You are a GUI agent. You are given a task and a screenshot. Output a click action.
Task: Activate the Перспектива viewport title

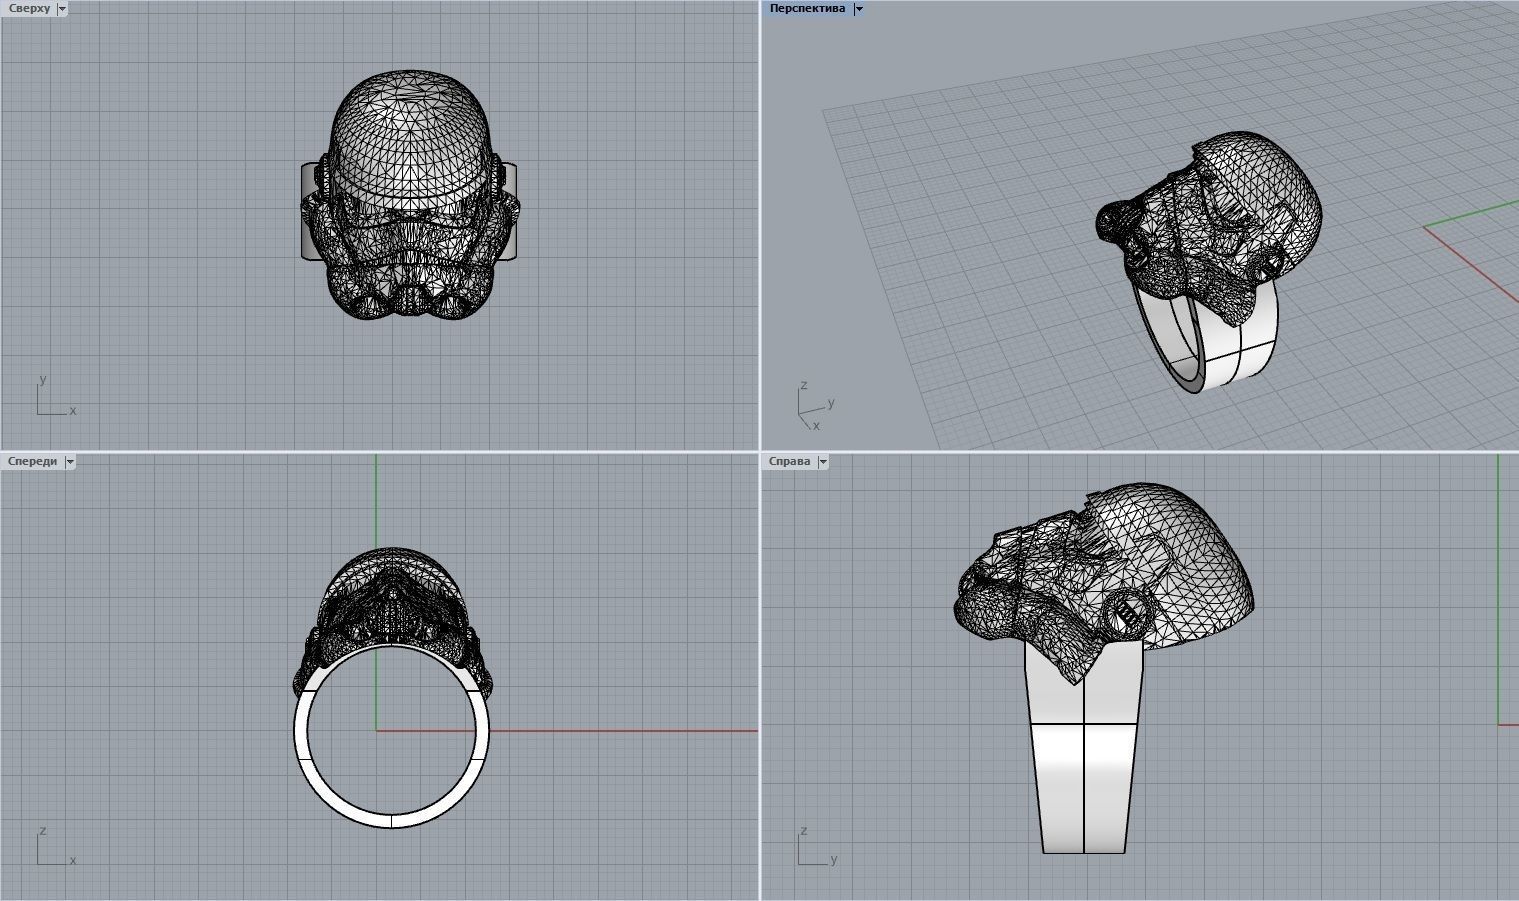[x=807, y=9]
